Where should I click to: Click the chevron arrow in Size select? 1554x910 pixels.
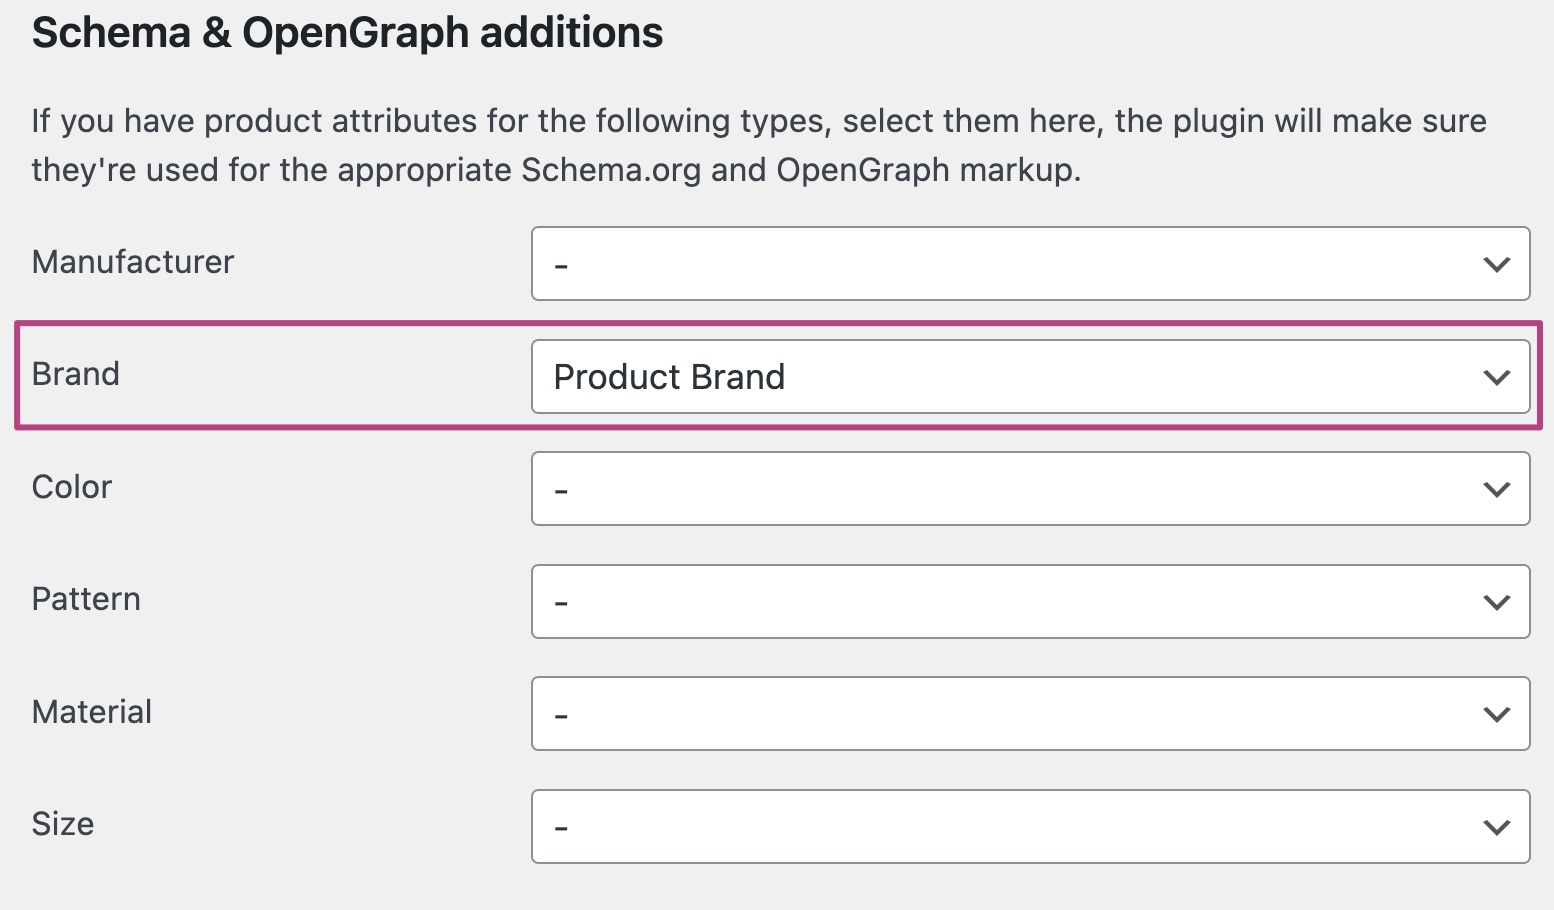tap(1496, 828)
